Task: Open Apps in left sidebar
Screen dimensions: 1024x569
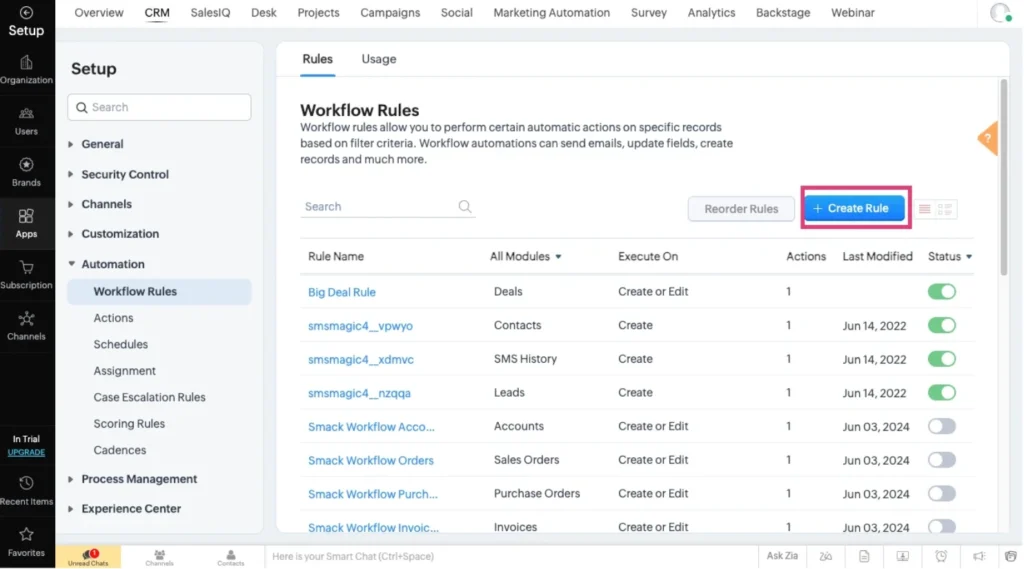Action: click(x=26, y=223)
